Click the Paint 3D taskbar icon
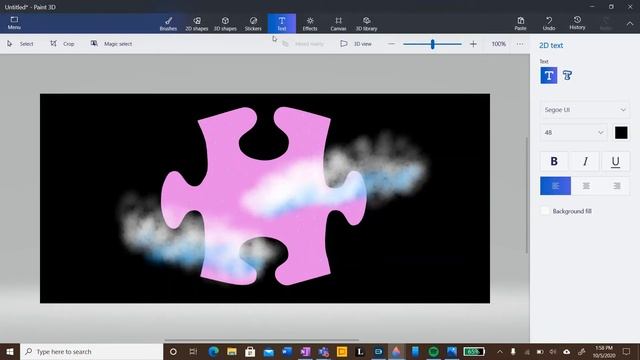The height and width of the screenshot is (360, 640). click(x=396, y=351)
